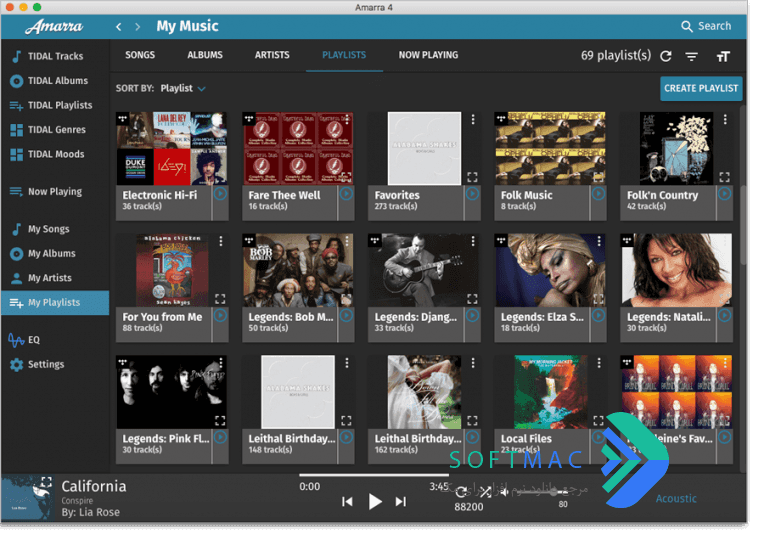Open options menu for Folk'n Country
This screenshot has height=540, width=764.
pyautogui.click(x=725, y=119)
